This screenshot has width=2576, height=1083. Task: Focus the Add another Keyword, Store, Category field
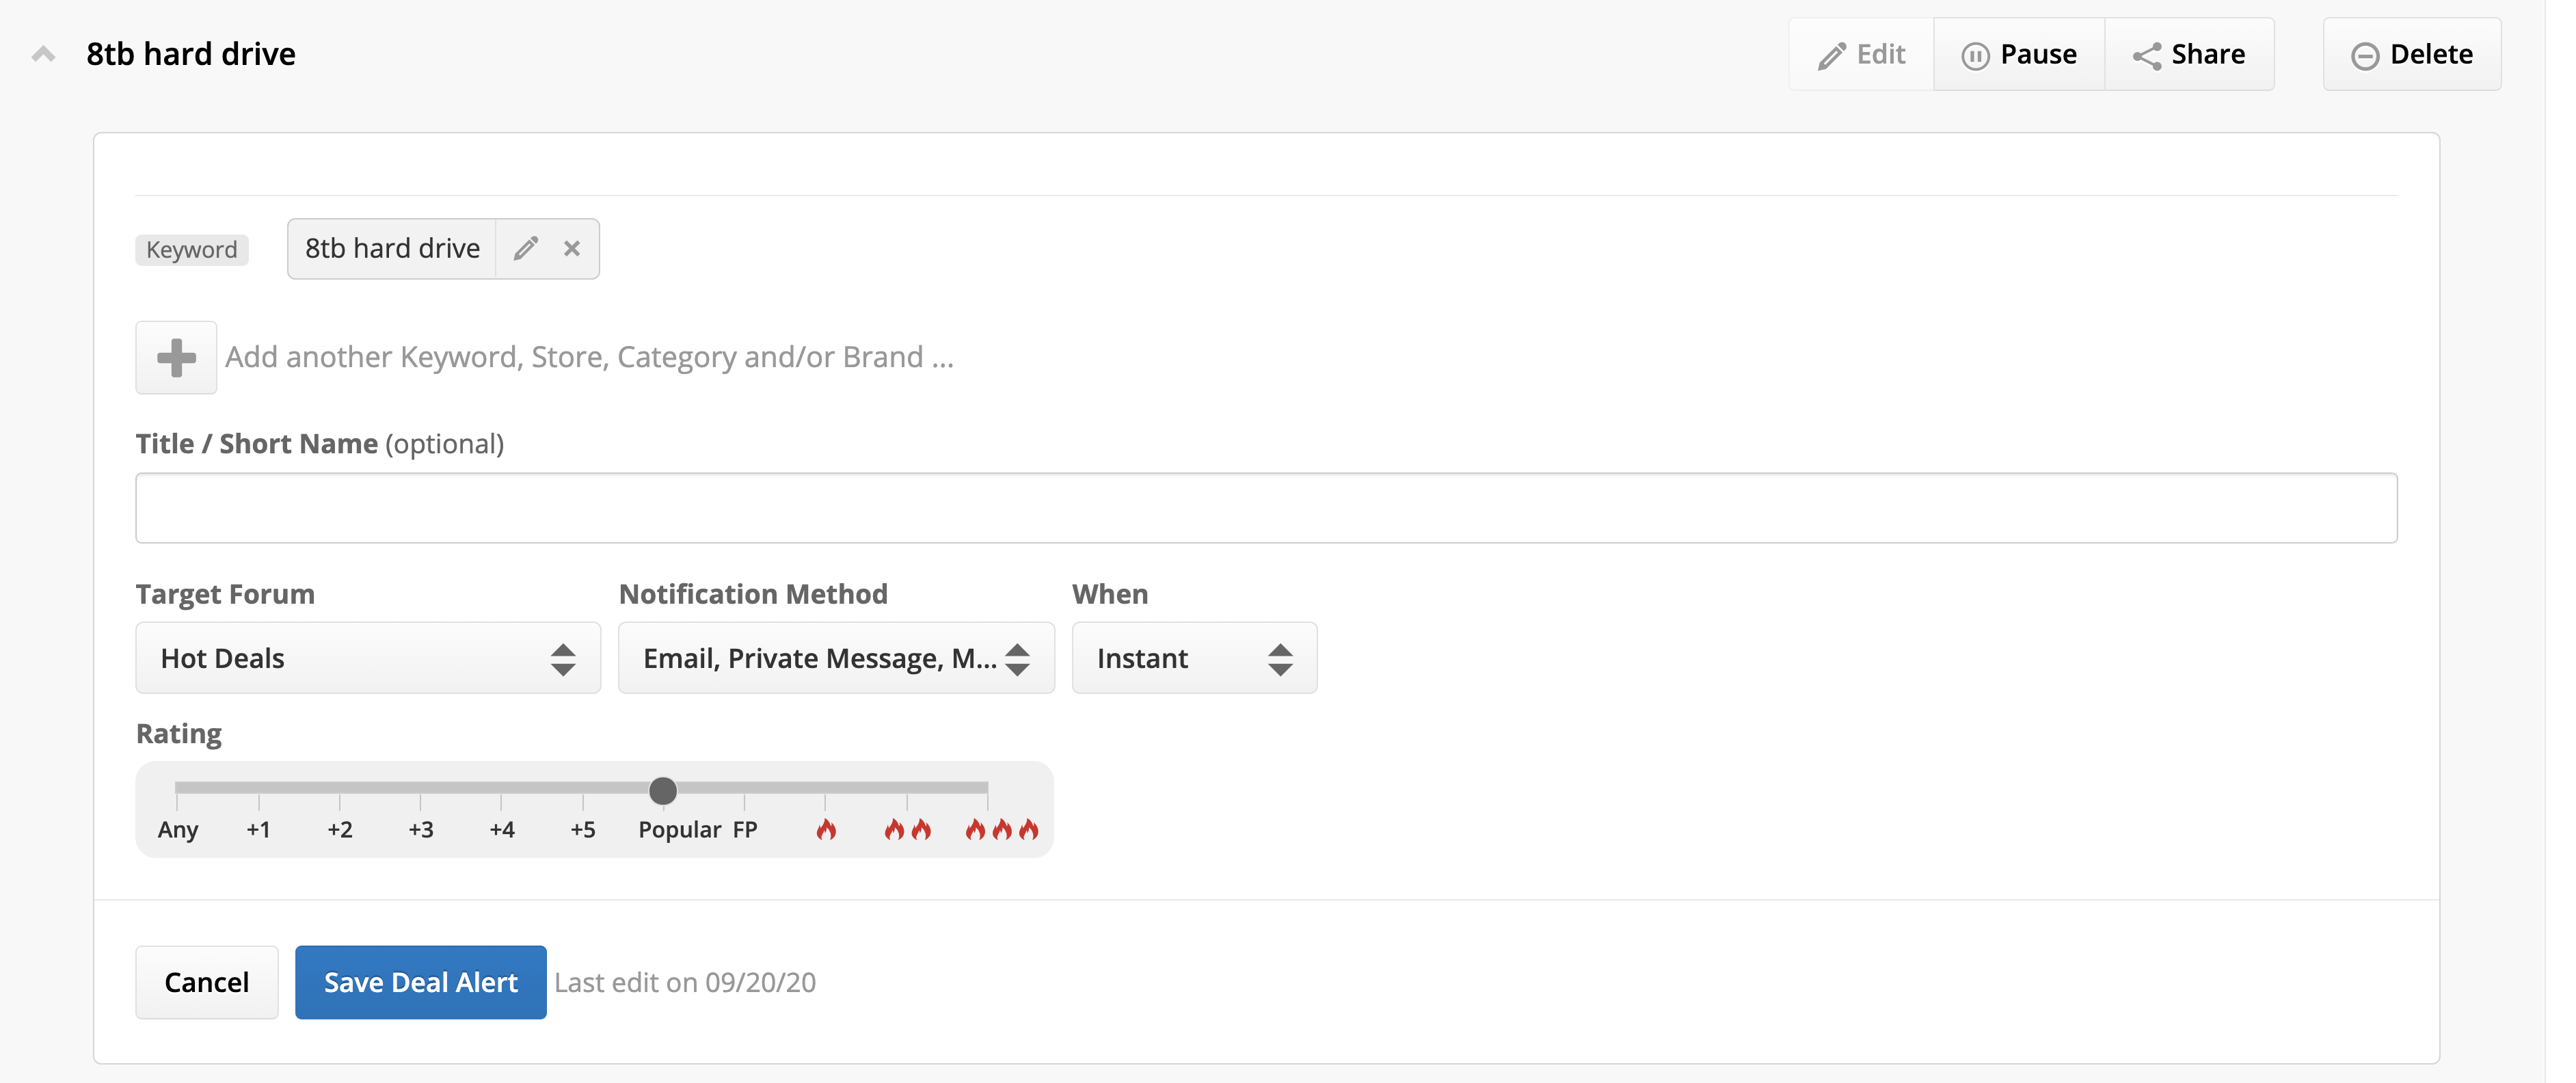(589, 357)
